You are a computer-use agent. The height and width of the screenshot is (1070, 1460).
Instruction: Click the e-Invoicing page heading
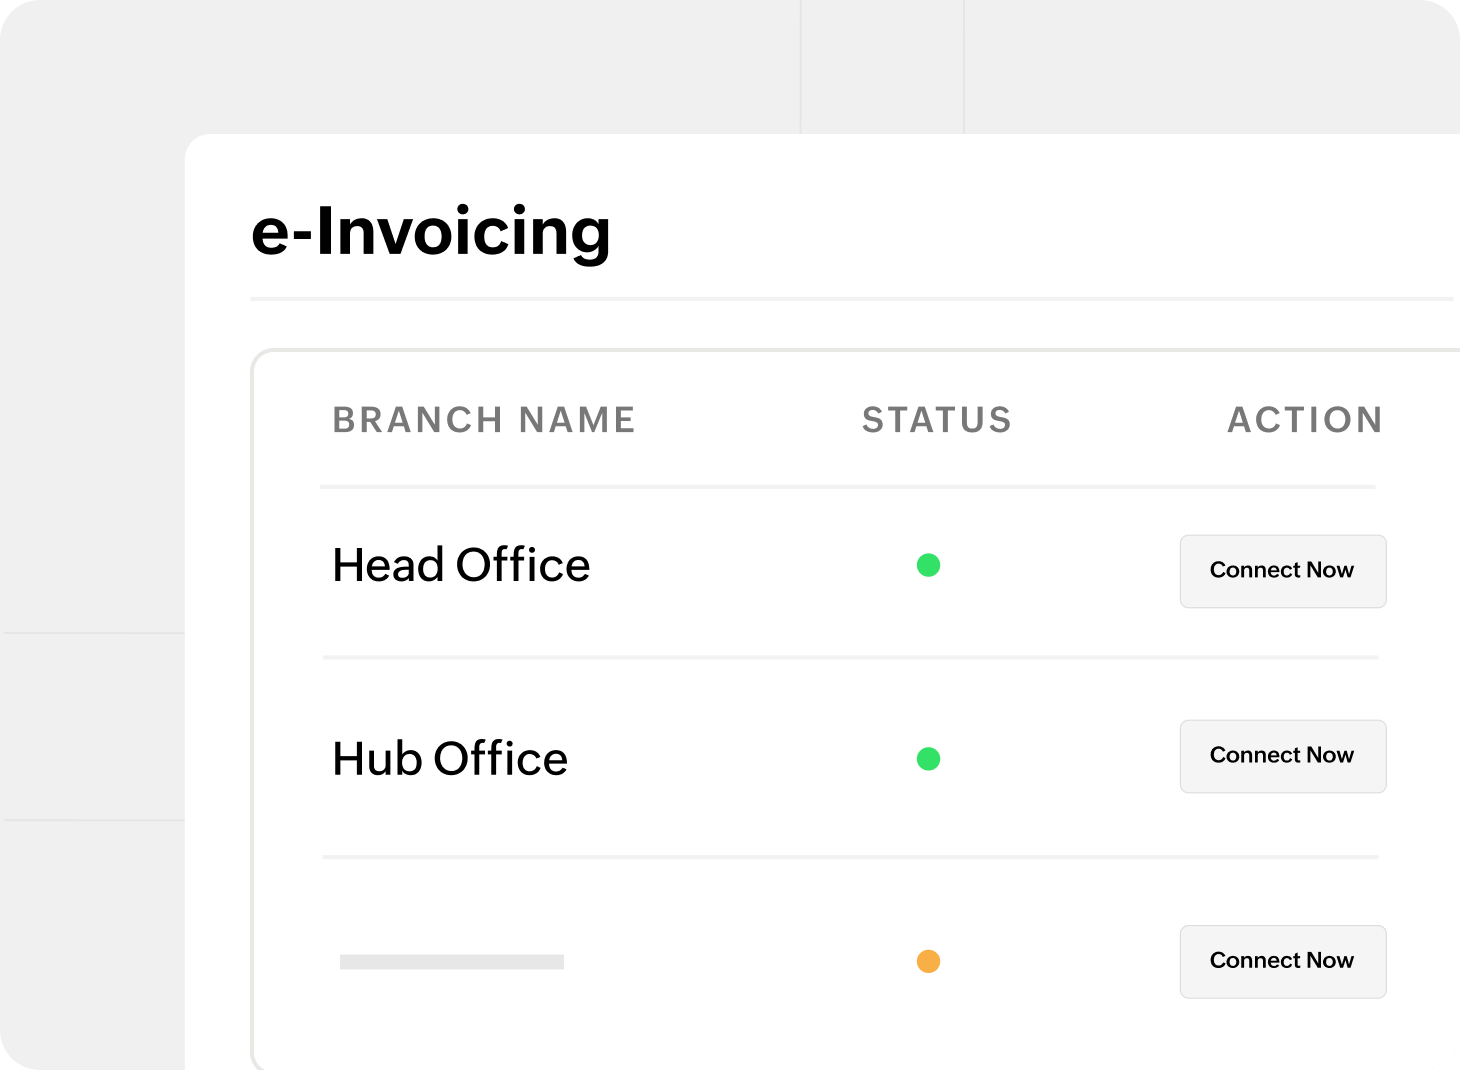pyautogui.click(x=431, y=231)
